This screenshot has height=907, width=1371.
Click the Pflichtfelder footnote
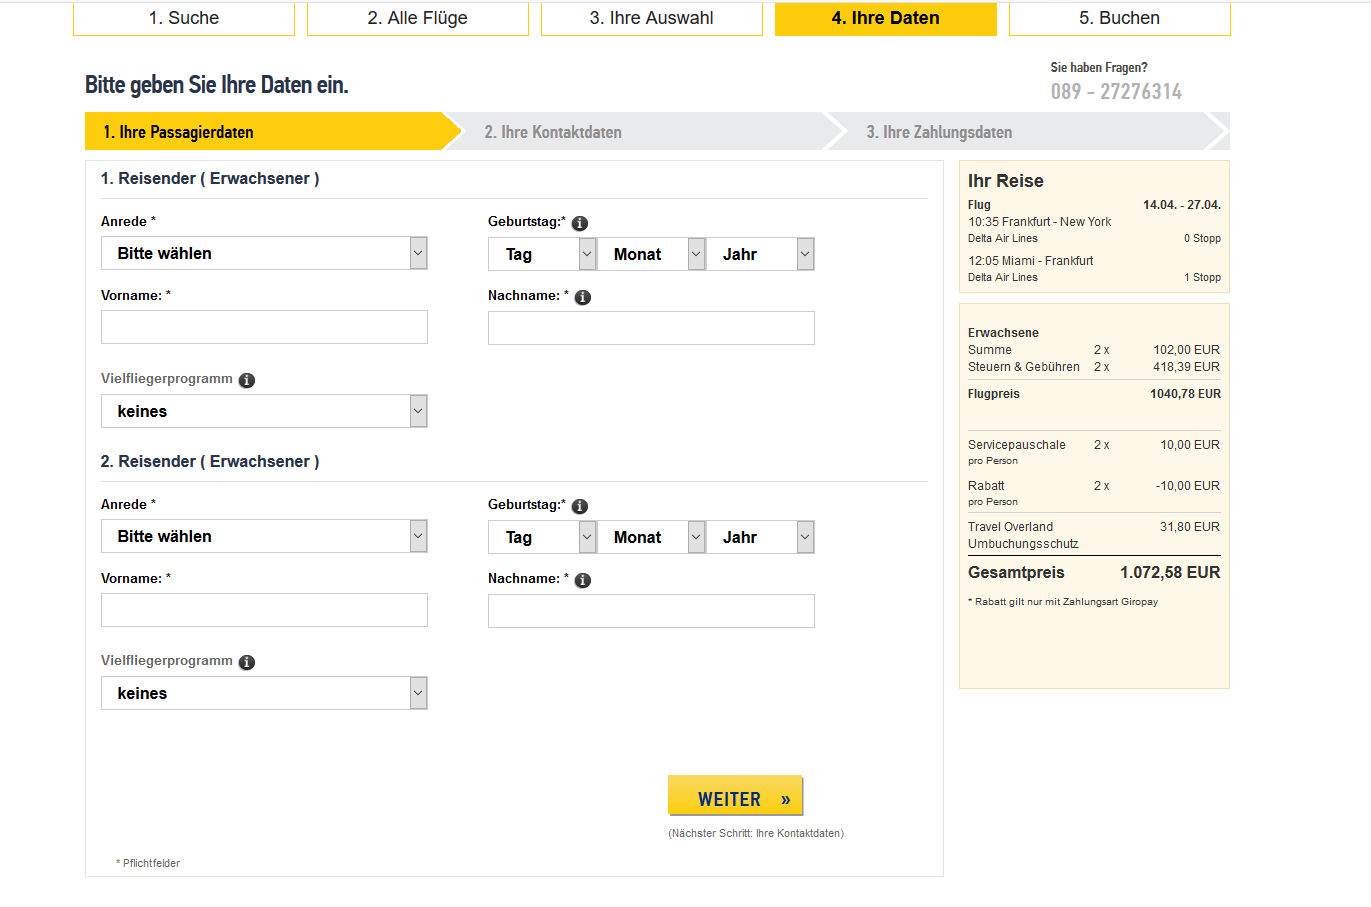[x=148, y=863]
